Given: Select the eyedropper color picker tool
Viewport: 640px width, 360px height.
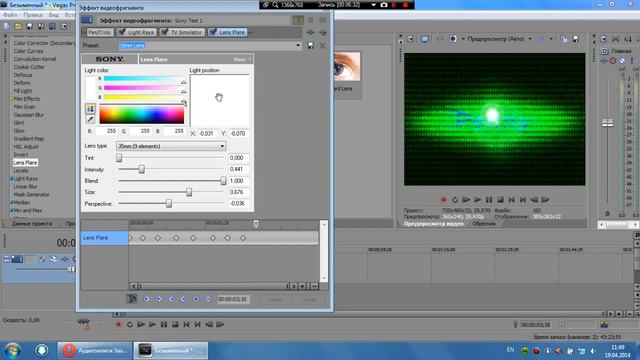Looking at the screenshot, I should point(90,119).
